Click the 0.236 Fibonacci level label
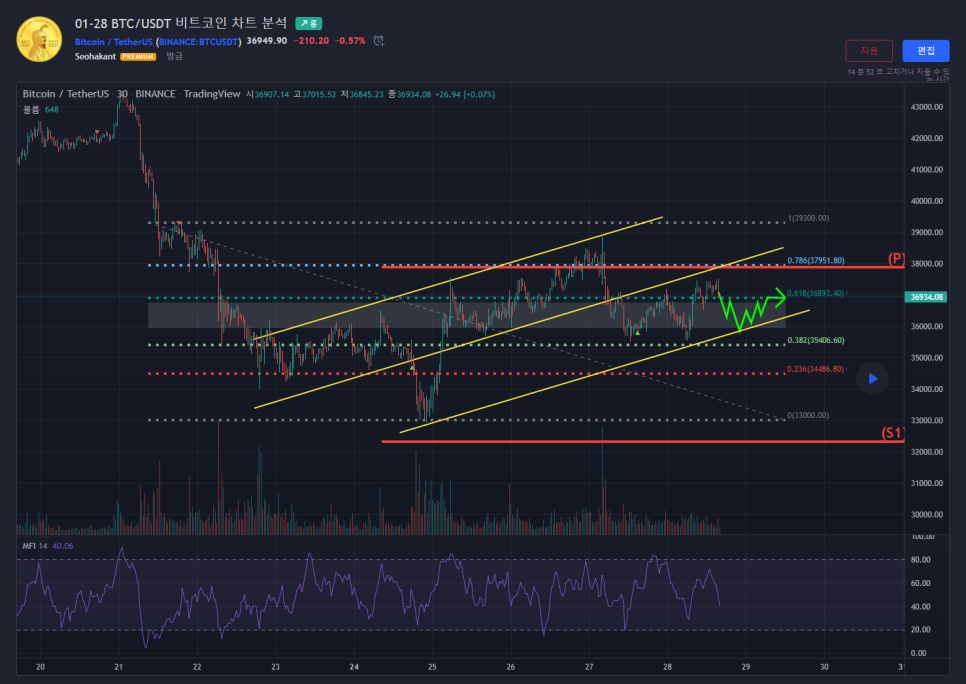966x684 pixels. [x=816, y=369]
